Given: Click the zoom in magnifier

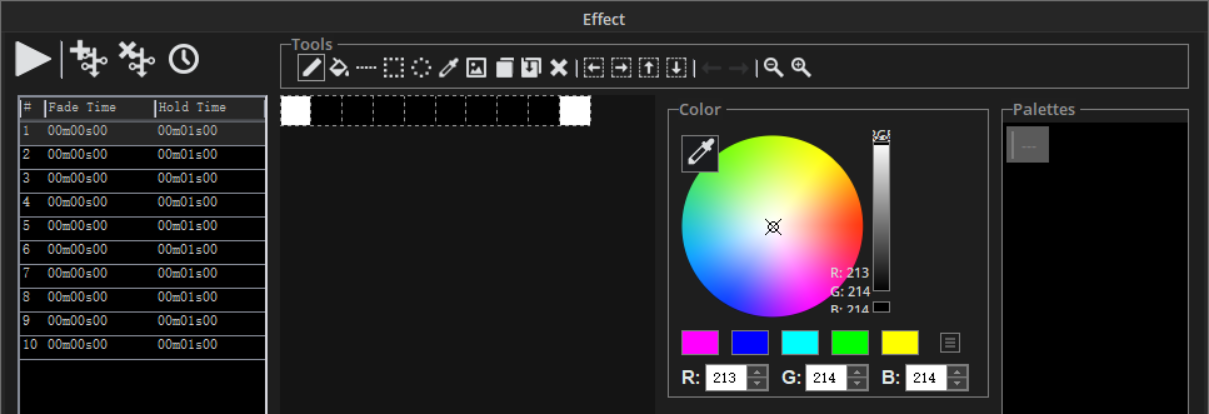Looking at the screenshot, I should point(801,68).
